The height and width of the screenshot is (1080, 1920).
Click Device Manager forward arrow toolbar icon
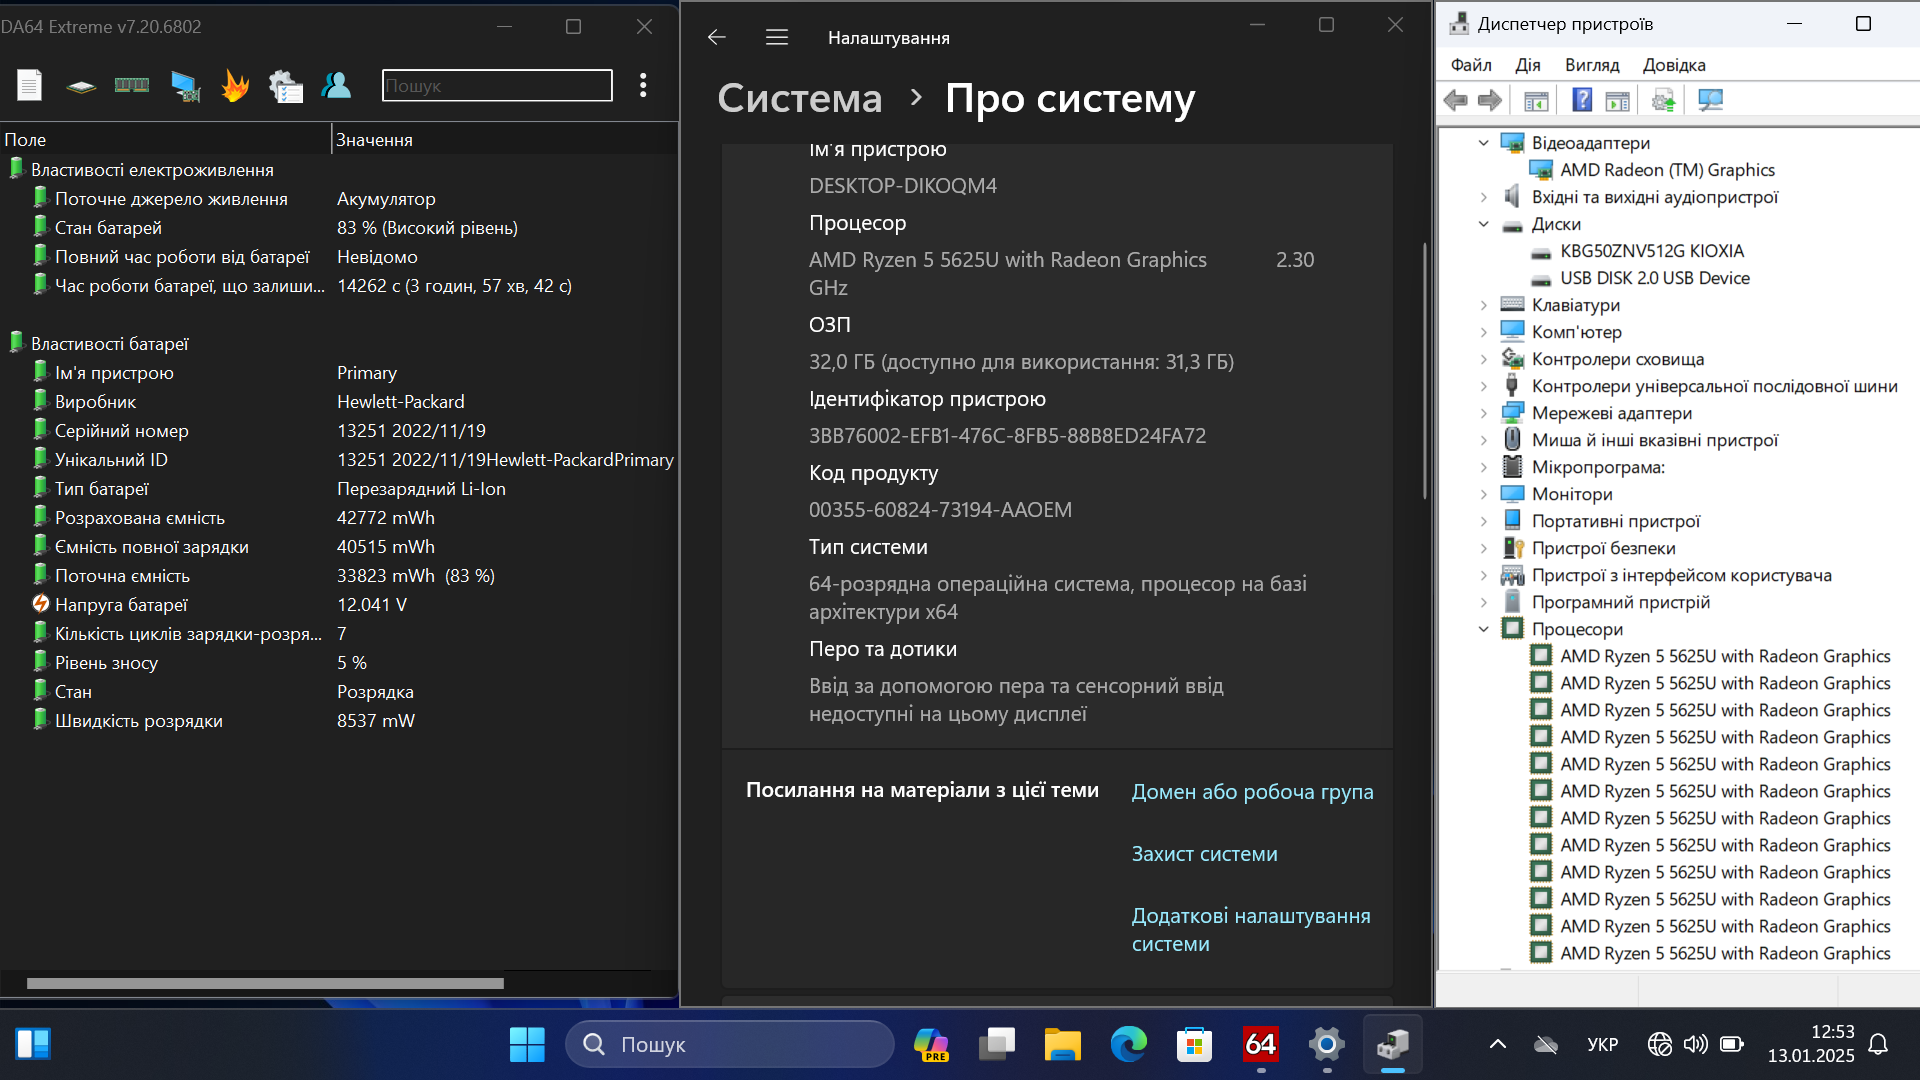coord(1490,100)
